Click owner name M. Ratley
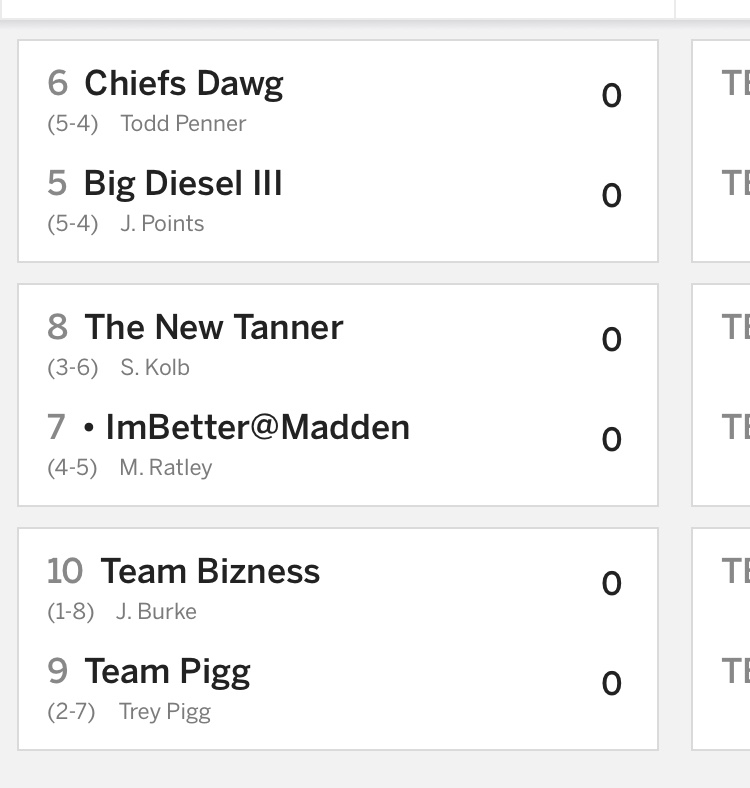The height and width of the screenshot is (788, 750). click(x=166, y=468)
